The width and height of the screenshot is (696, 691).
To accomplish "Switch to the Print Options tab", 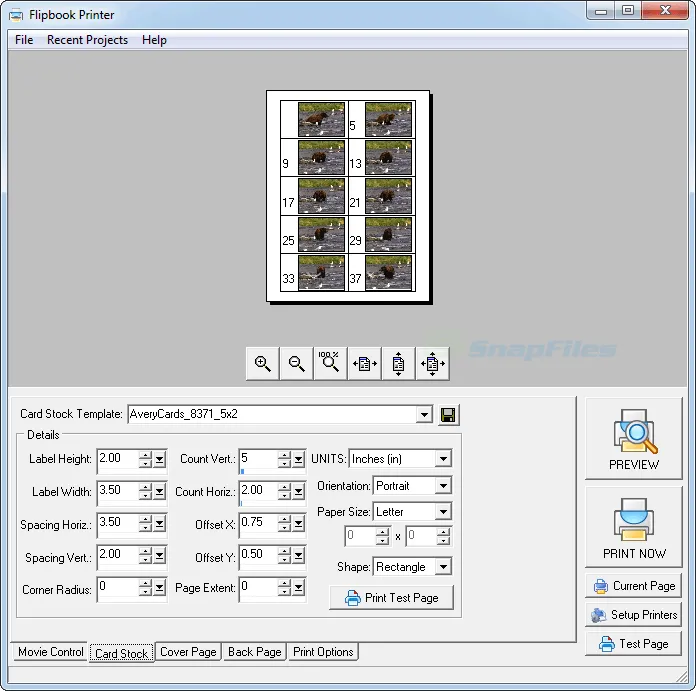I will point(323,652).
